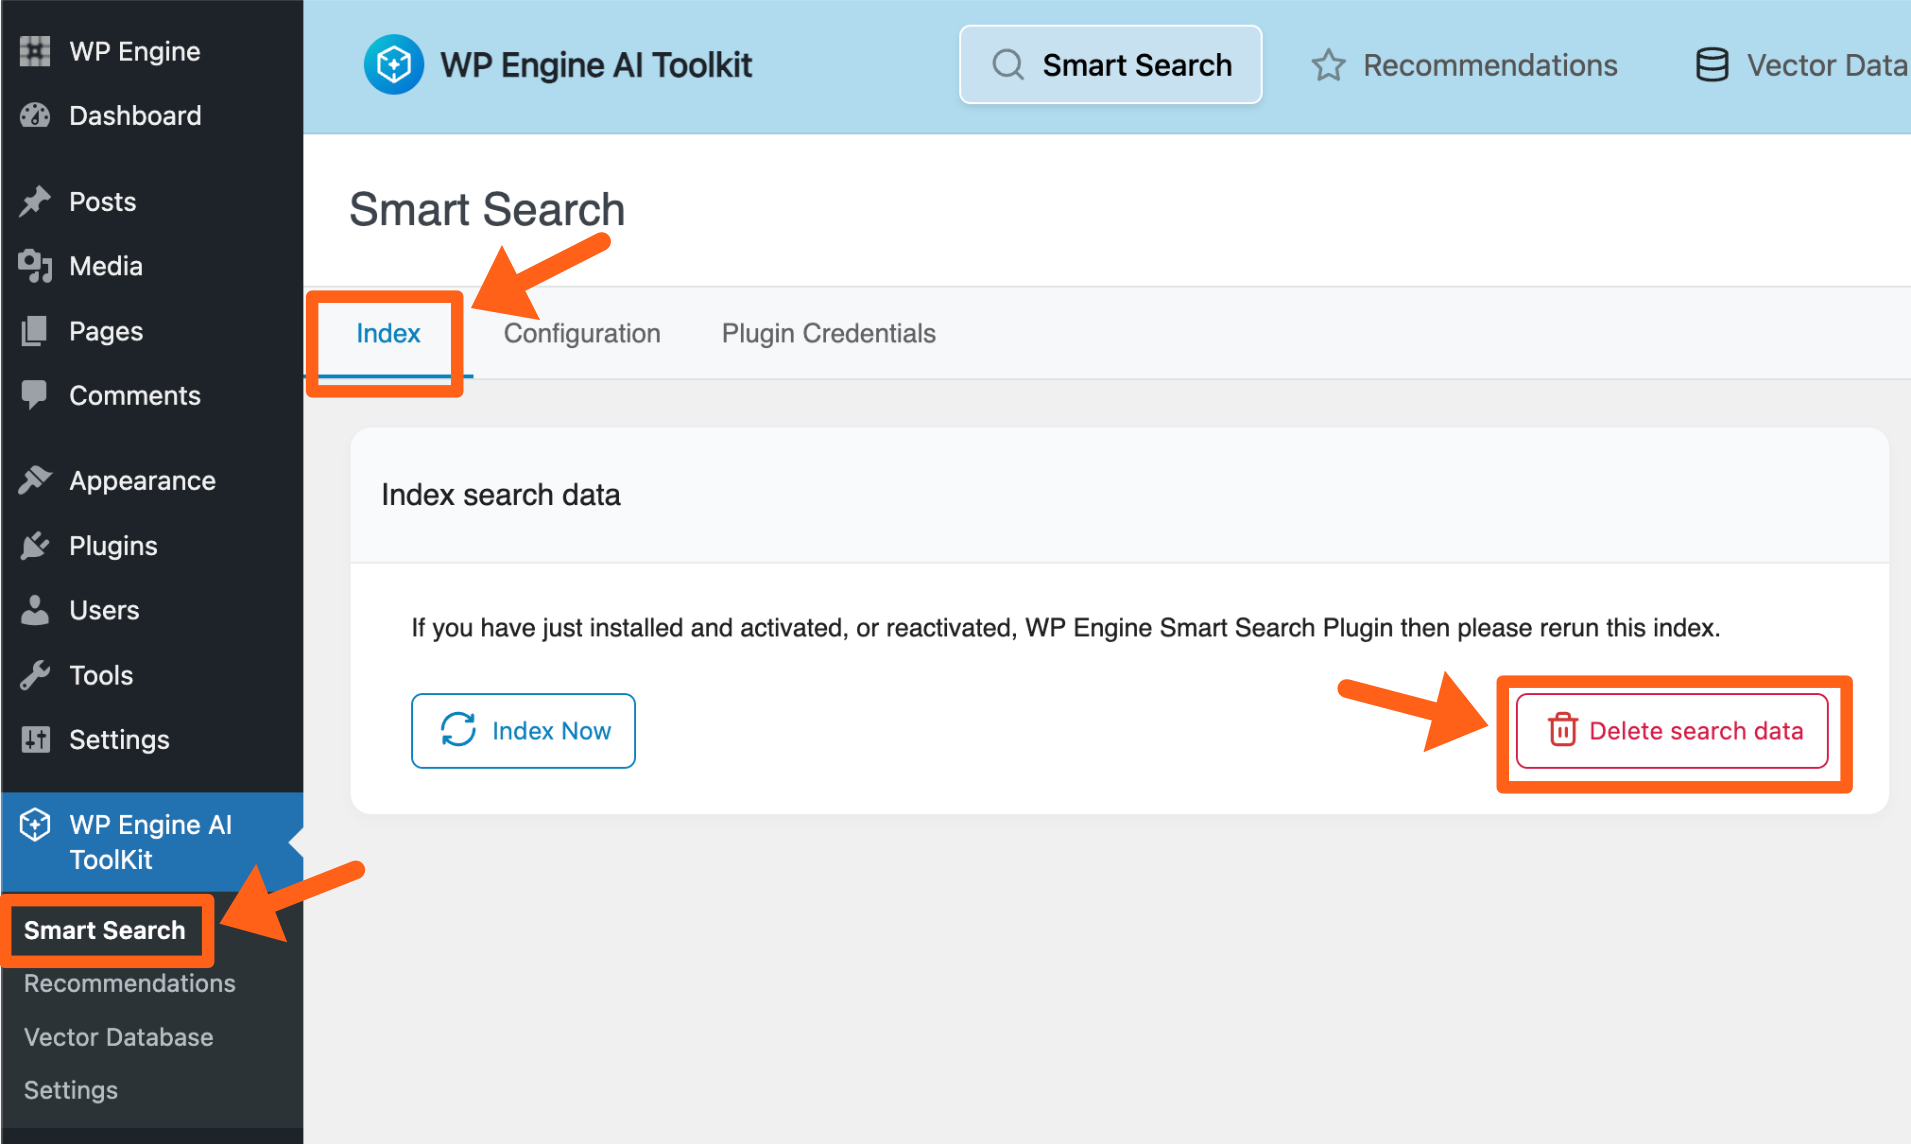Click the Media icon in sidebar
Image resolution: width=1911 pixels, height=1144 pixels.
tap(35, 266)
